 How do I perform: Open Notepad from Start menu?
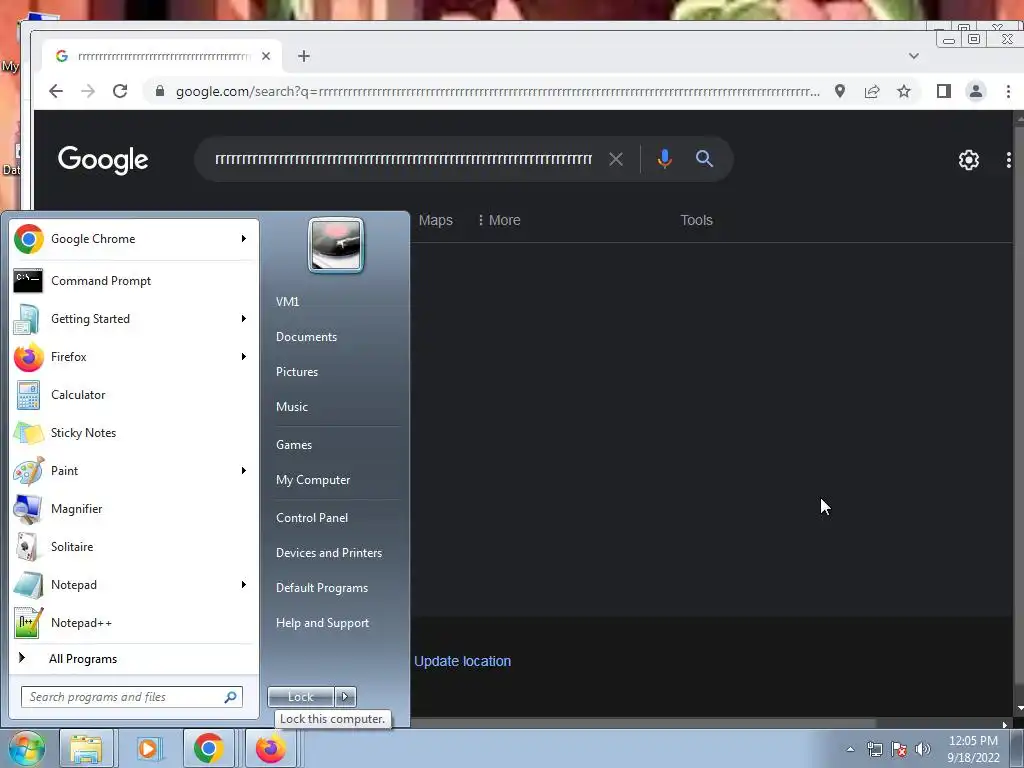133,584
